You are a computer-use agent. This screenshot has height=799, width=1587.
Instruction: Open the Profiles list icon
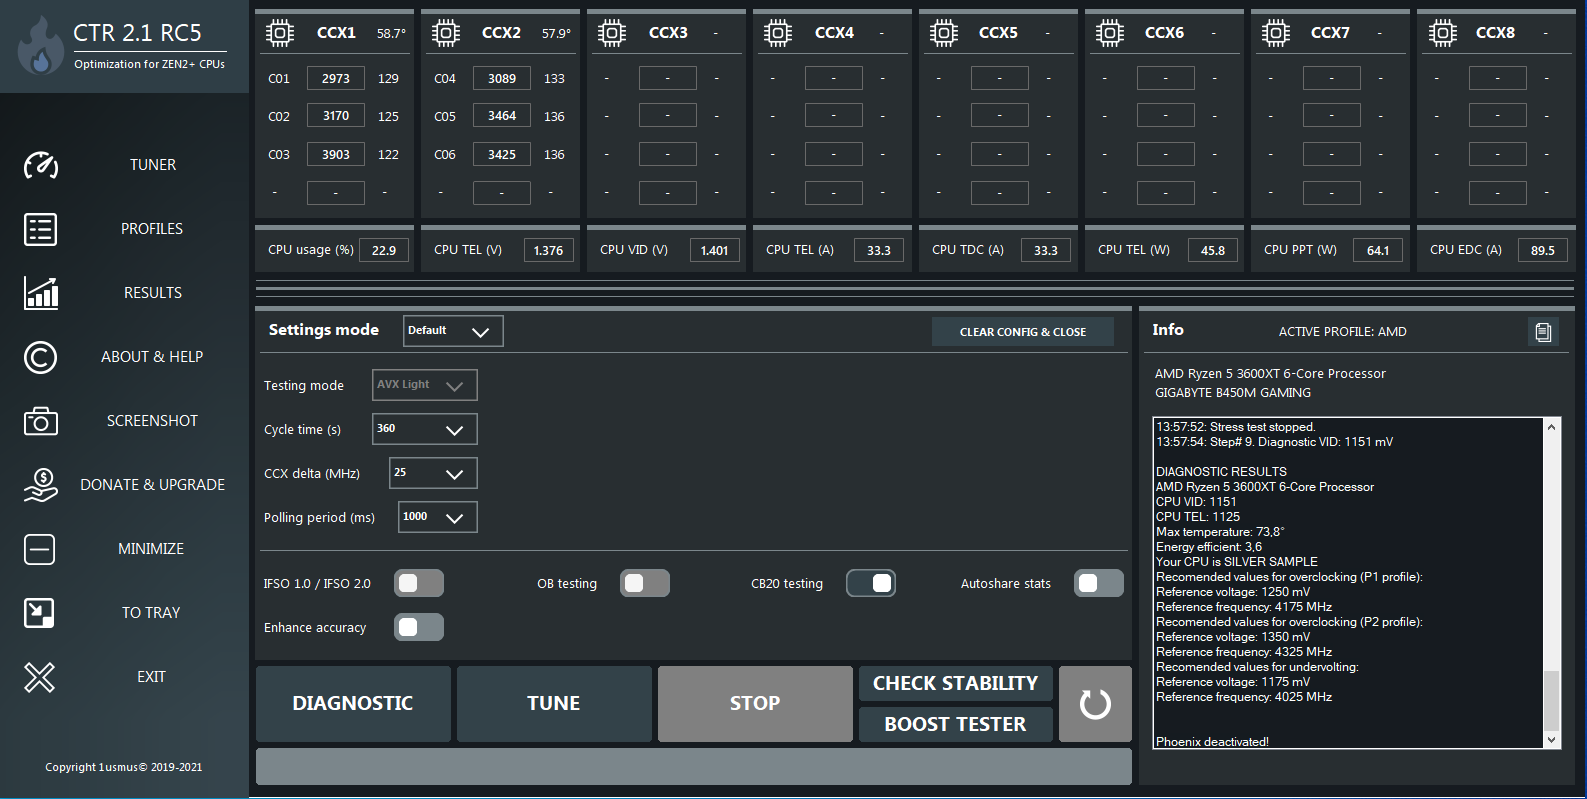tap(41, 229)
